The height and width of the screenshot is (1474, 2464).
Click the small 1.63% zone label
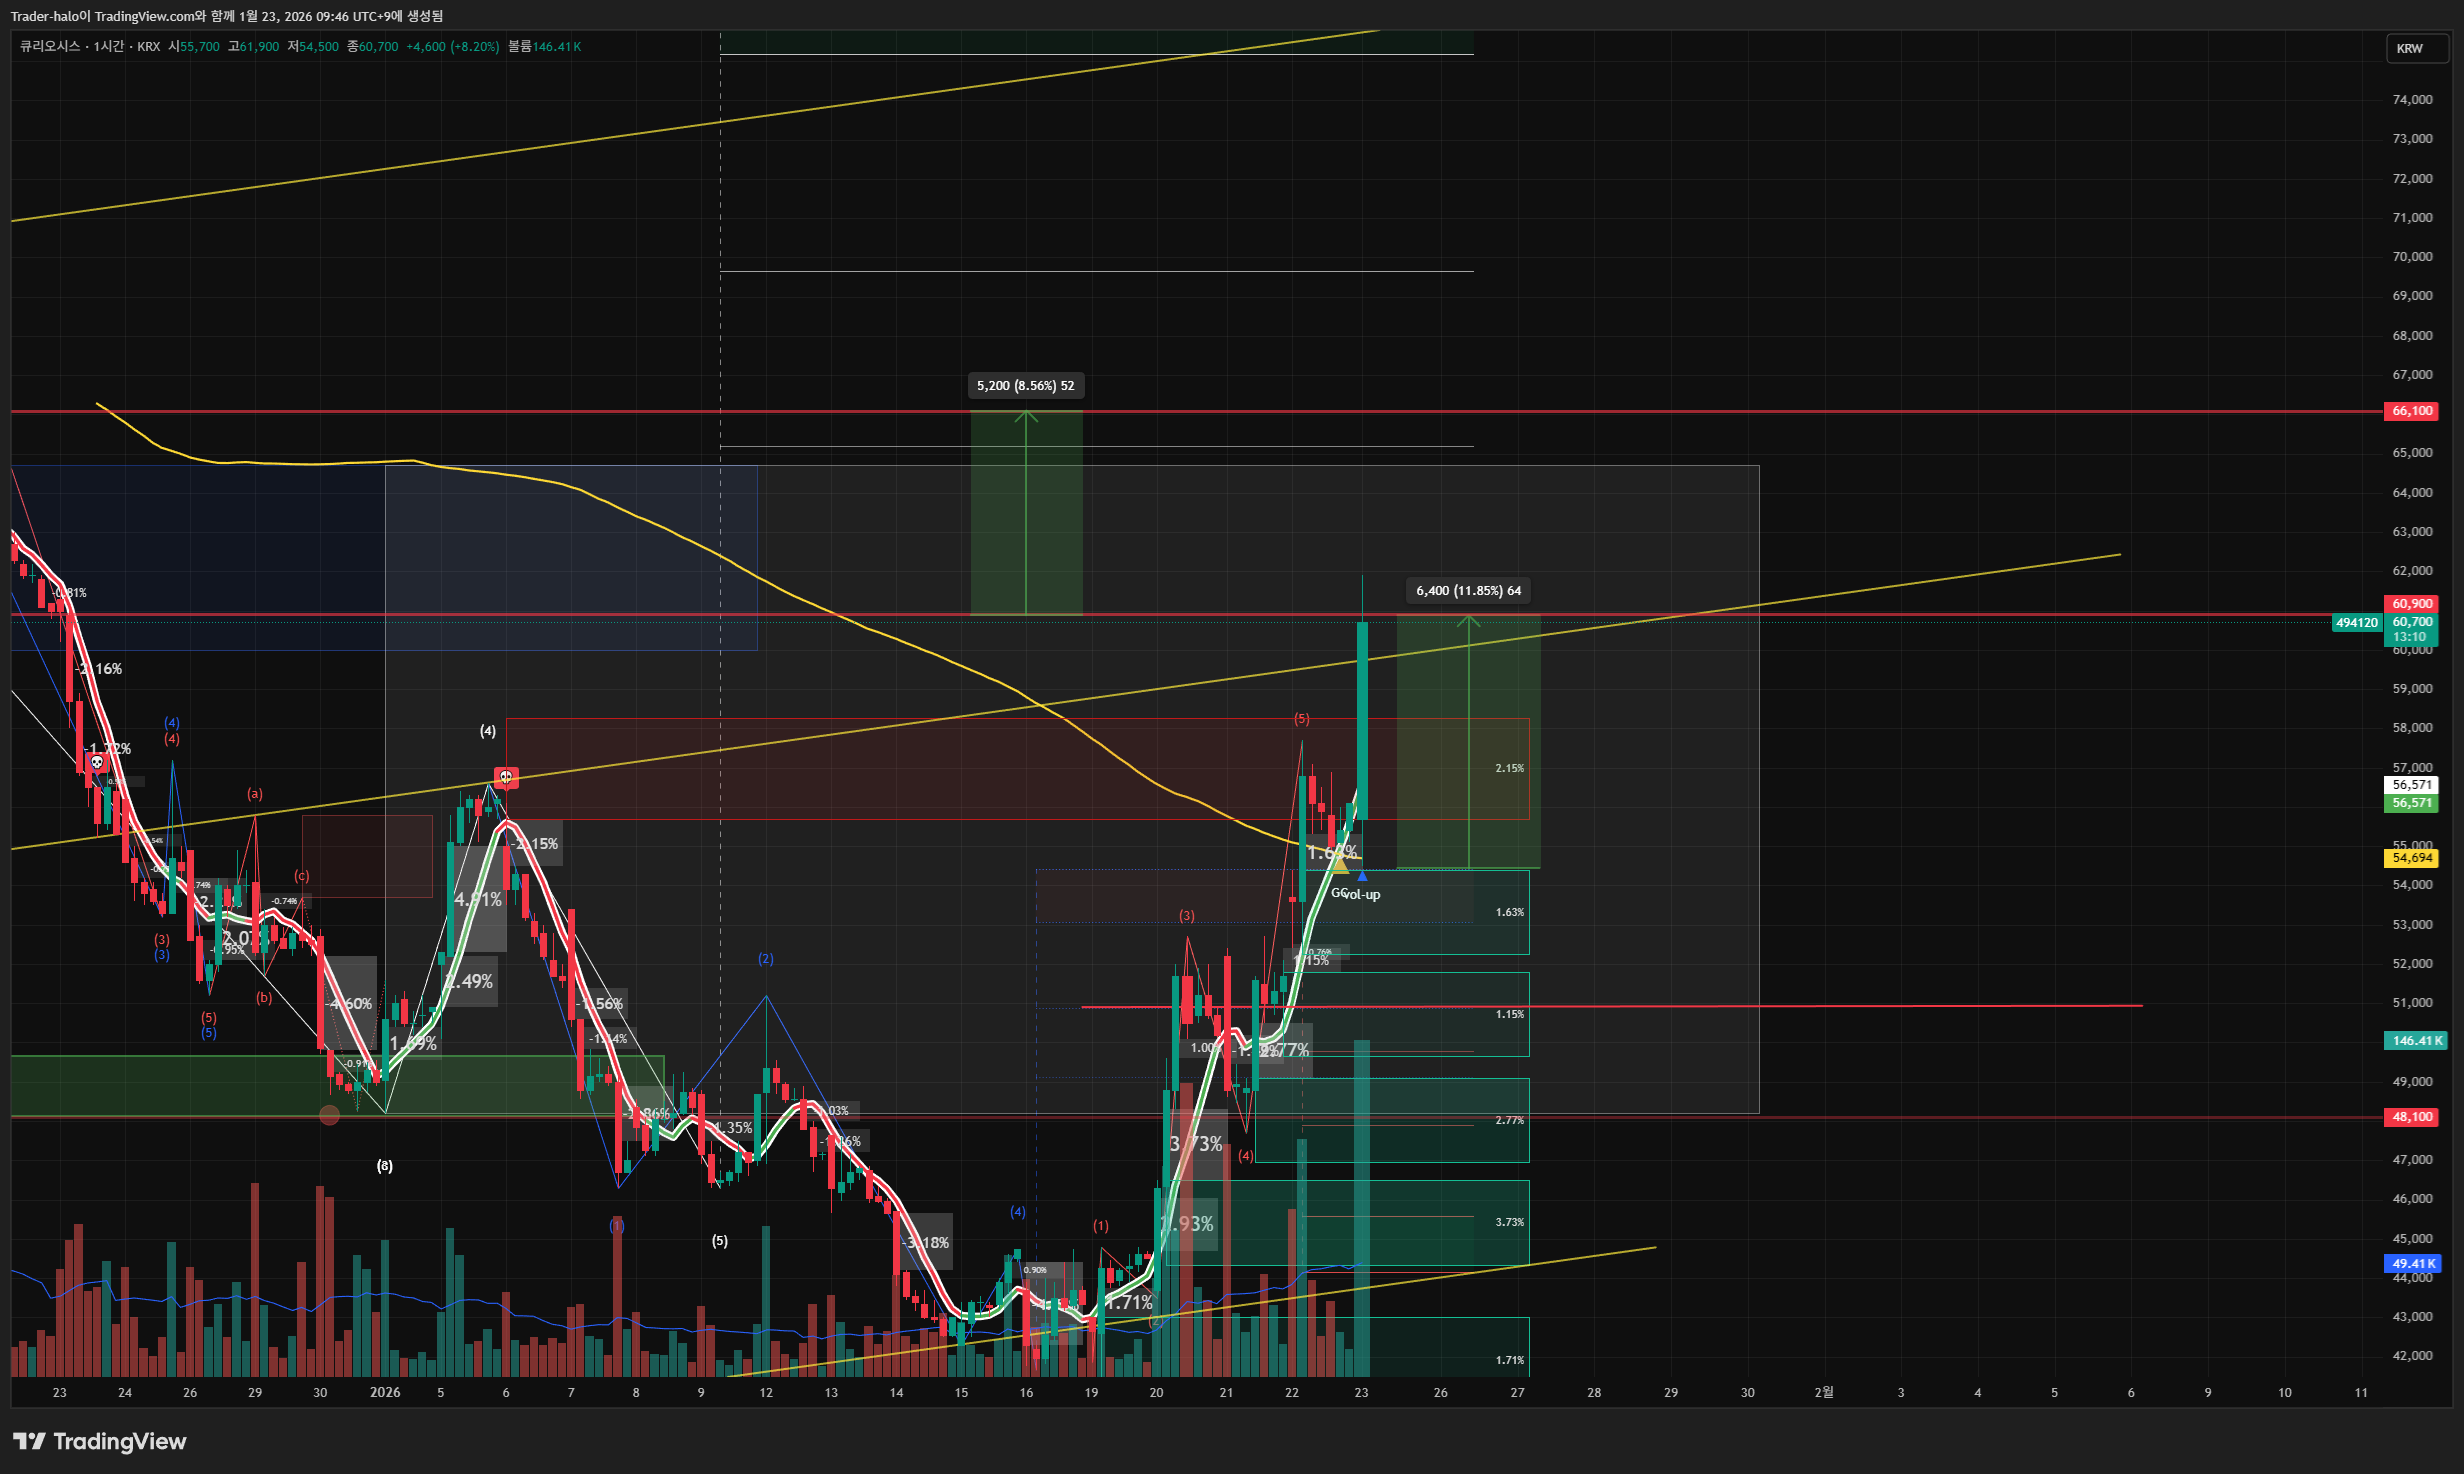tap(1510, 913)
